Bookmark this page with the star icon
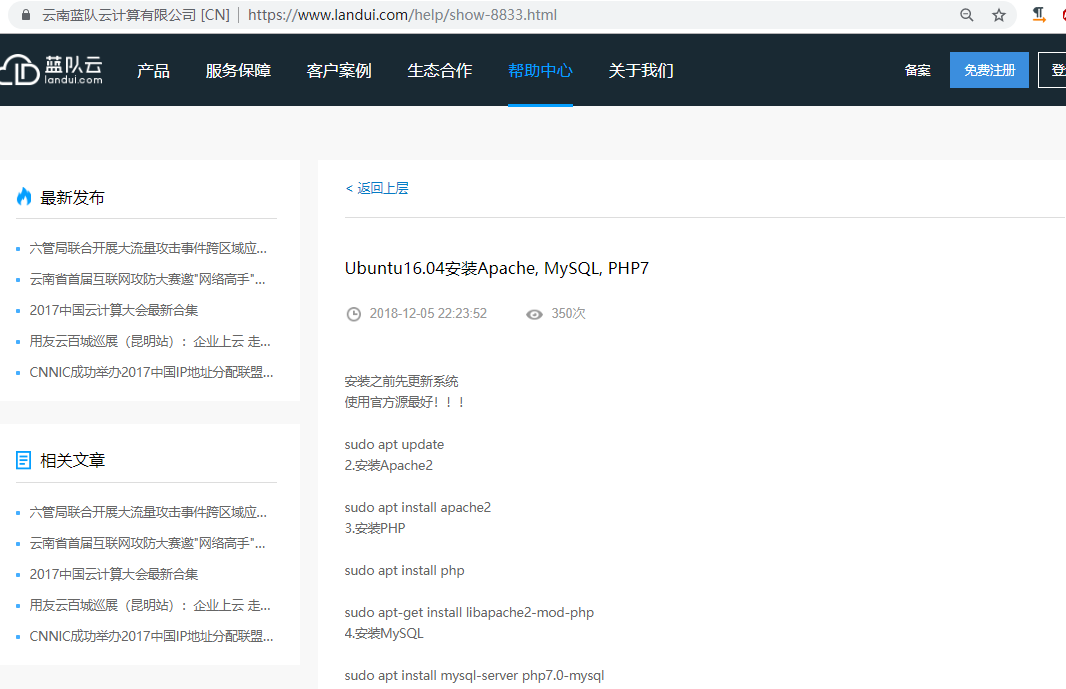The width and height of the screenshot is (1066, 689). click(998, 15)
